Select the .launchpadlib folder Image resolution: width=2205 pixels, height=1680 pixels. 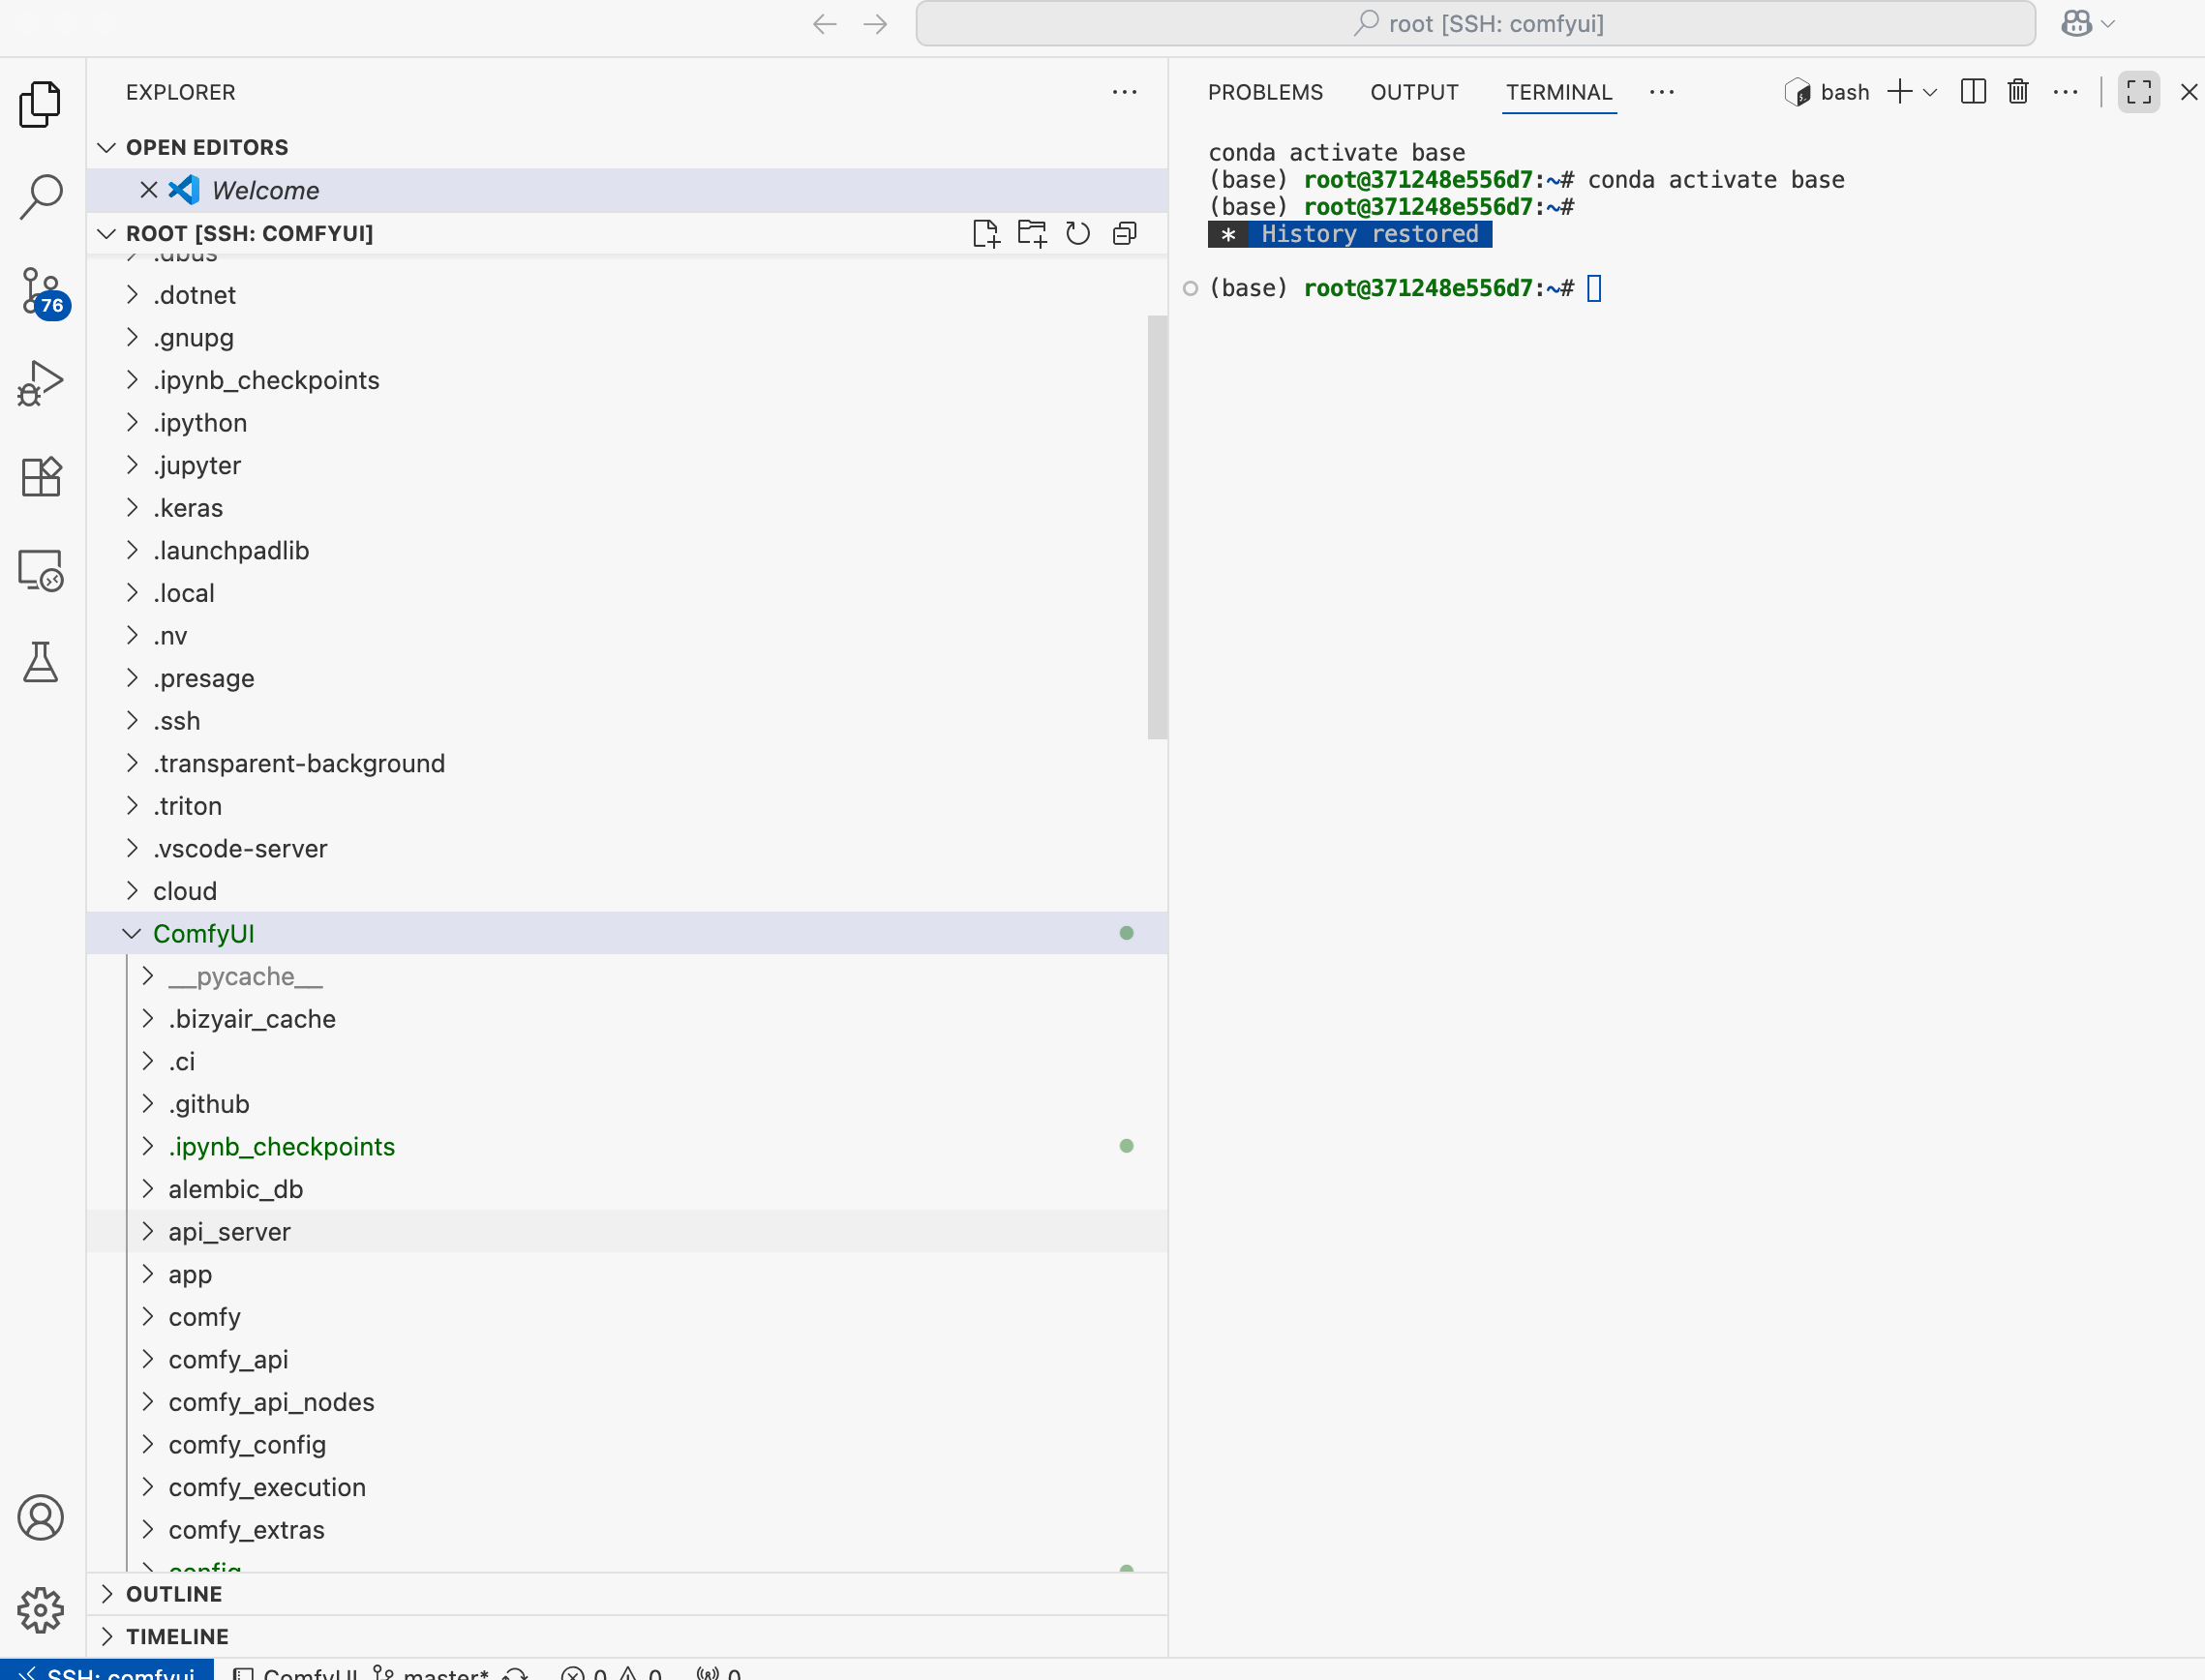tap(627, 550)
